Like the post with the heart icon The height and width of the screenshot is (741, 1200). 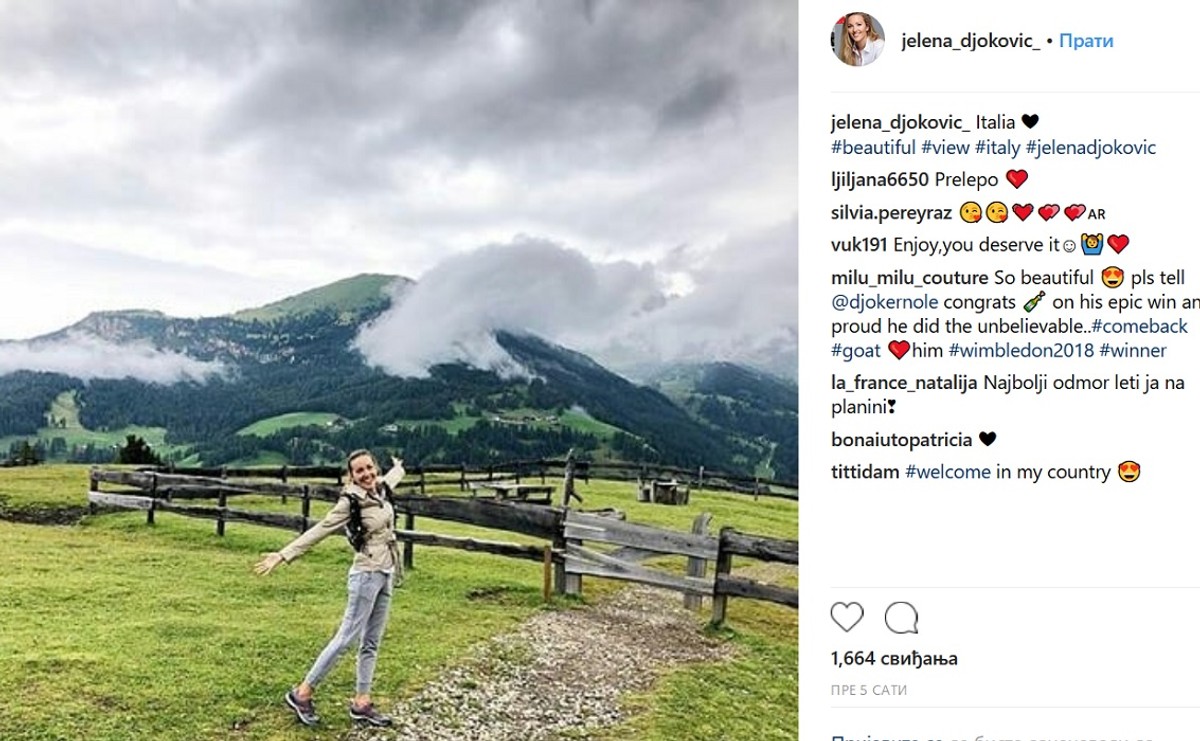coord(847,617)
